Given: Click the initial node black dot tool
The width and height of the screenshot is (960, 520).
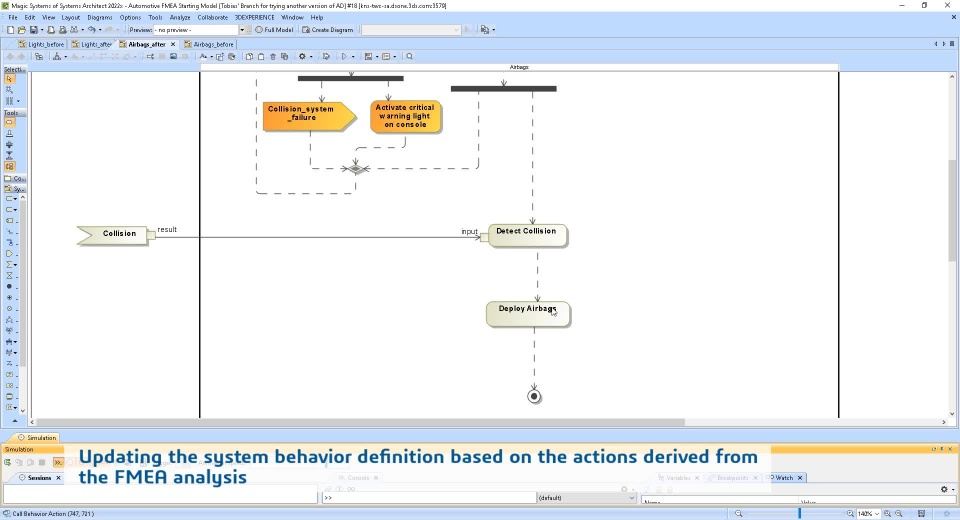Looking at the screenshot, I should (9, 287).
